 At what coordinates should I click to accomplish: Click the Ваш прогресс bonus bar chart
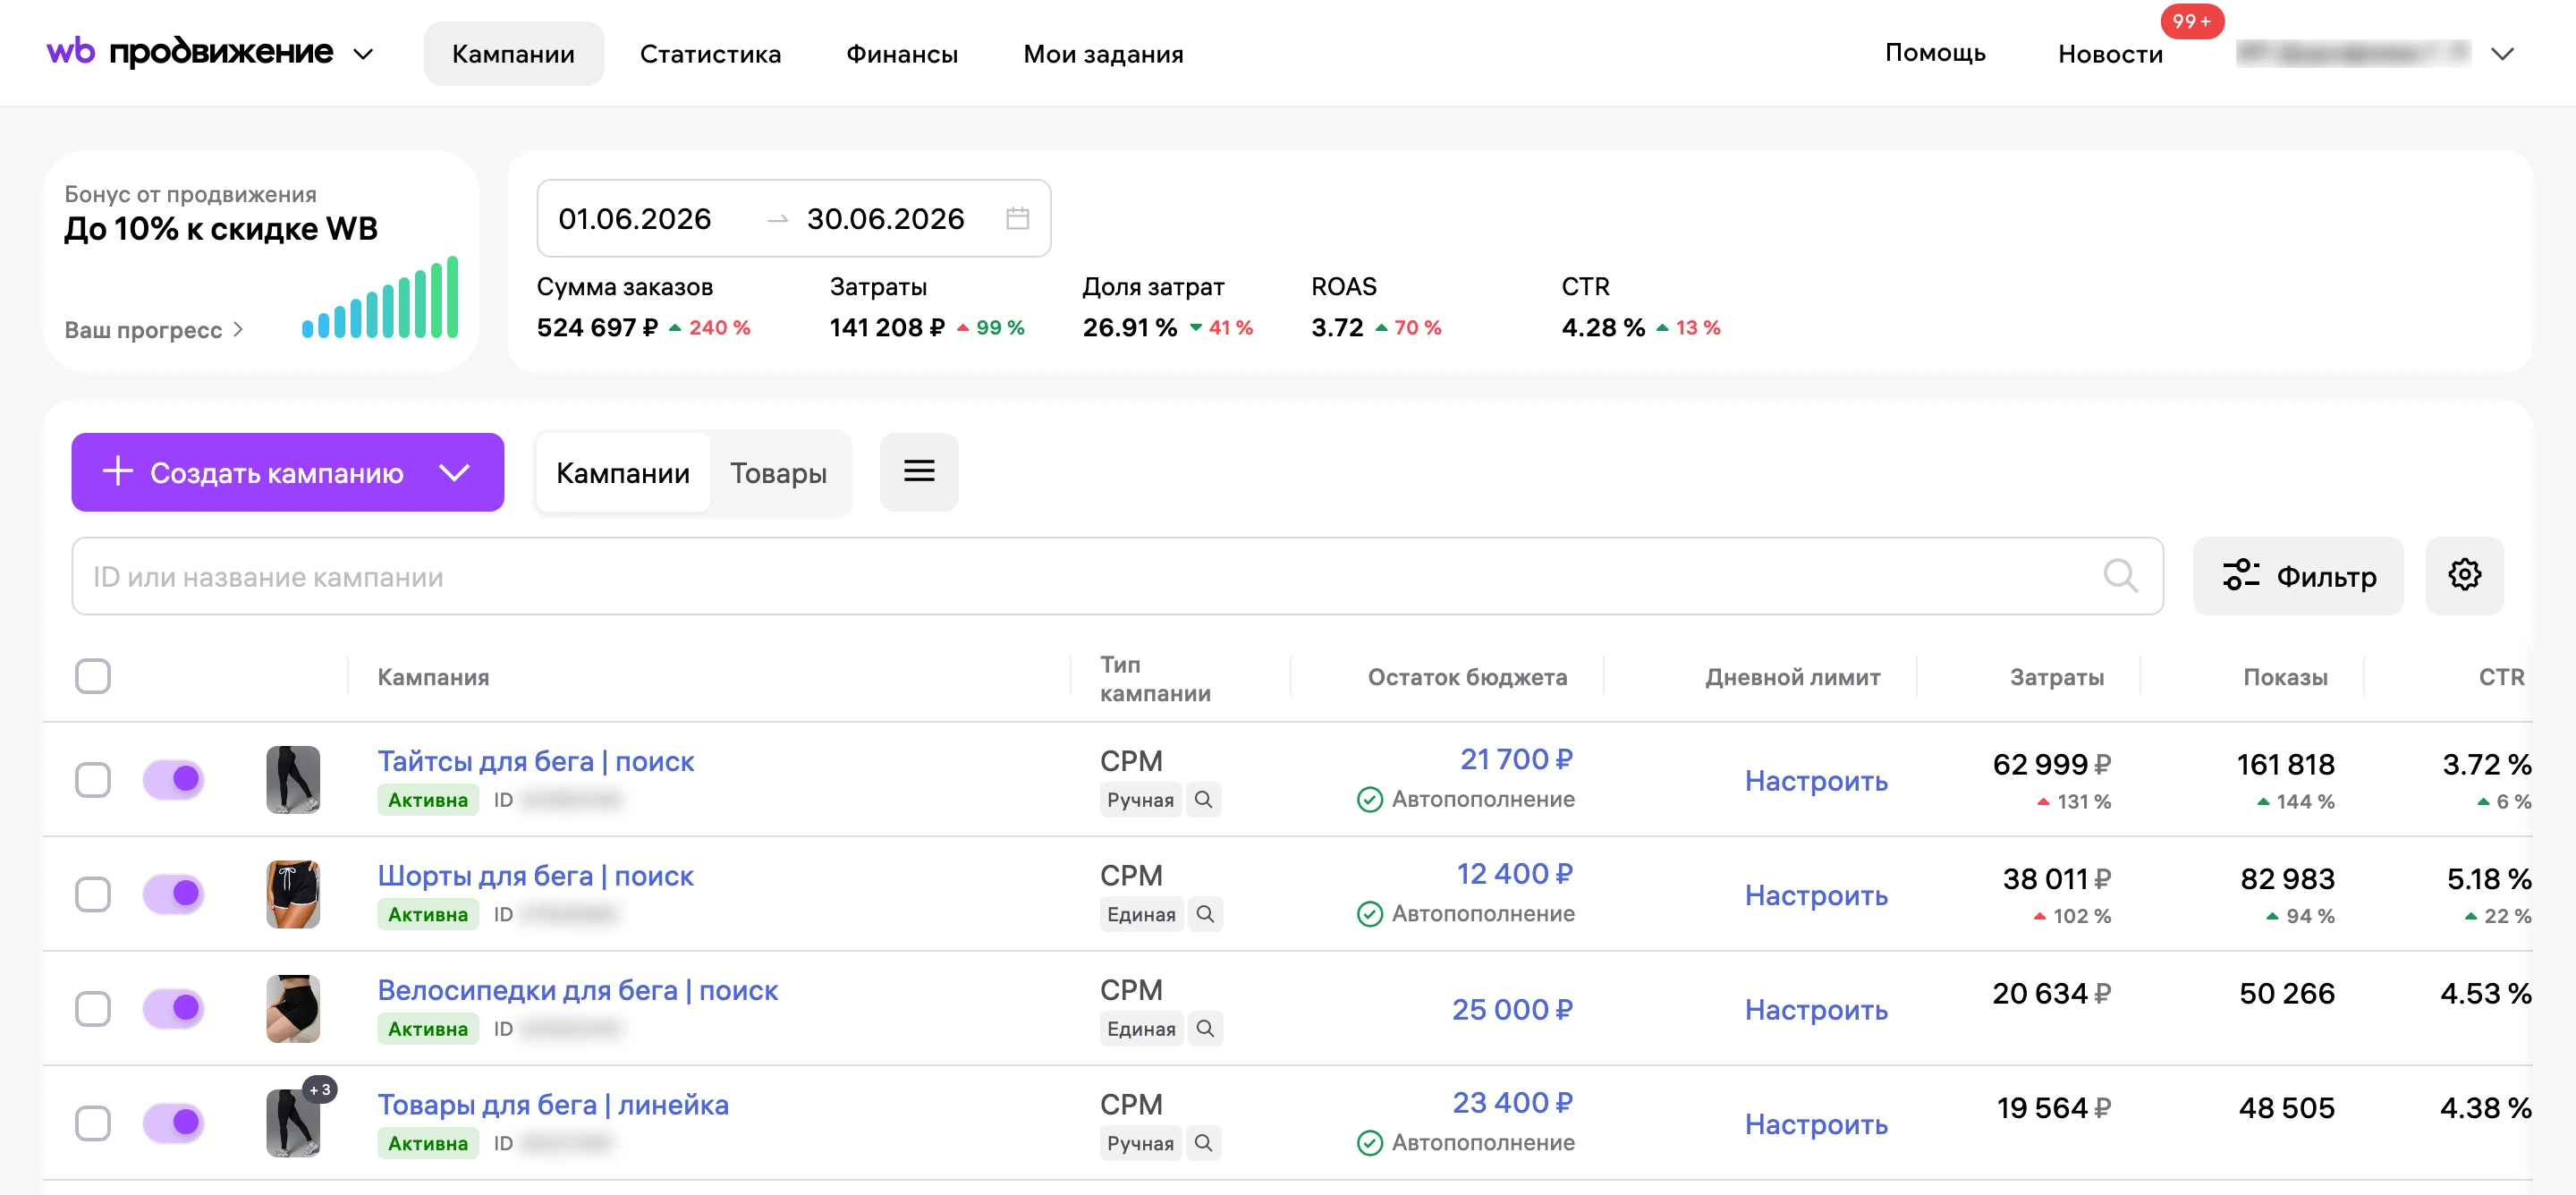380,297
